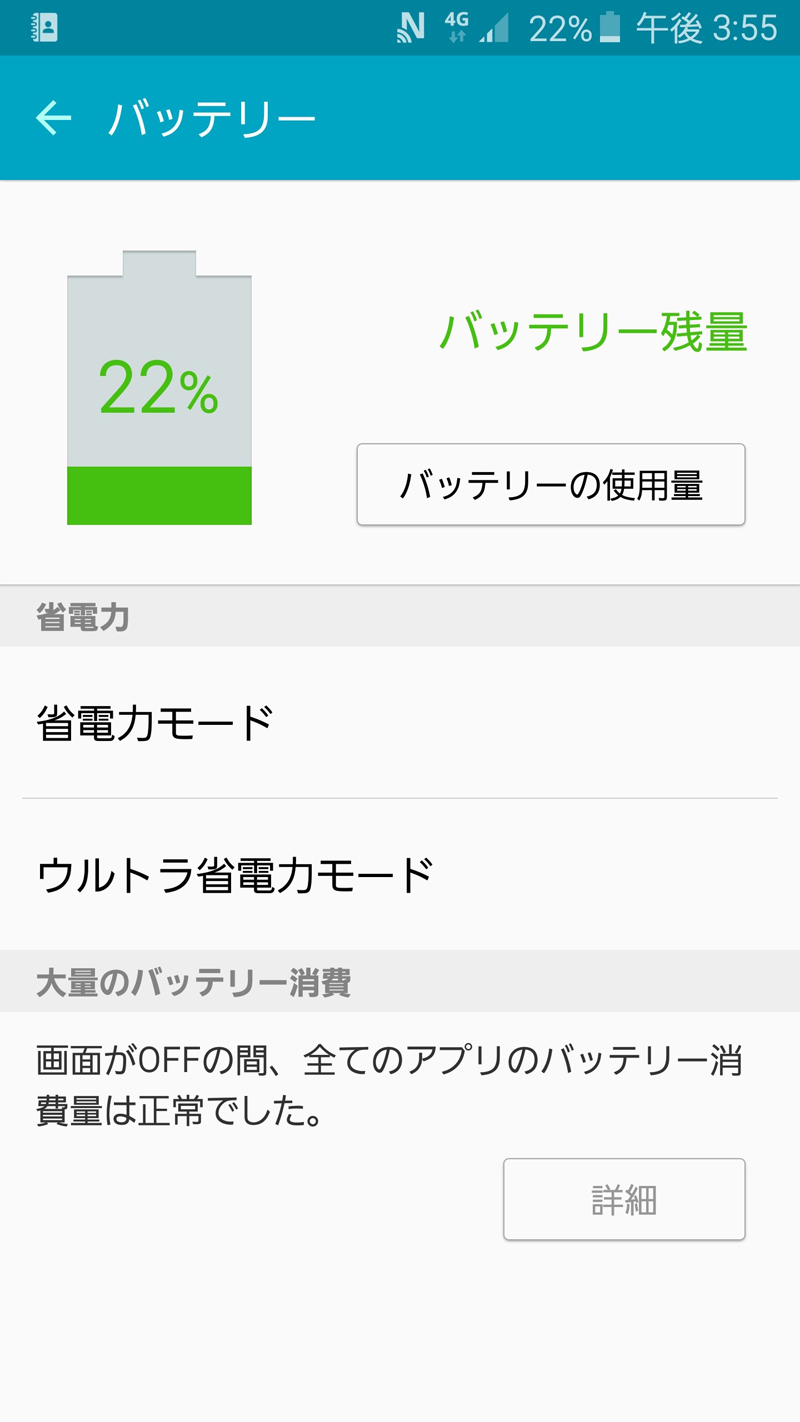This screenshot has width=800, height=1422.
Task: Tap the 22% text in the status bar
Action: (x=560, y=28)
